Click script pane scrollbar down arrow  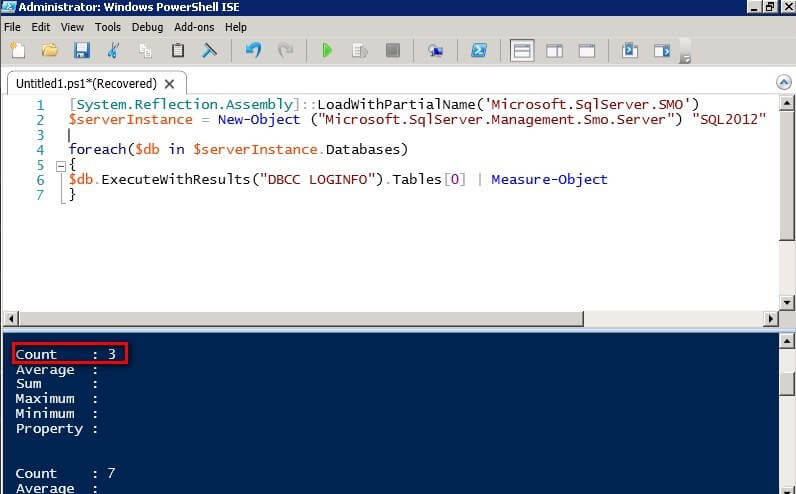(786, 303)
